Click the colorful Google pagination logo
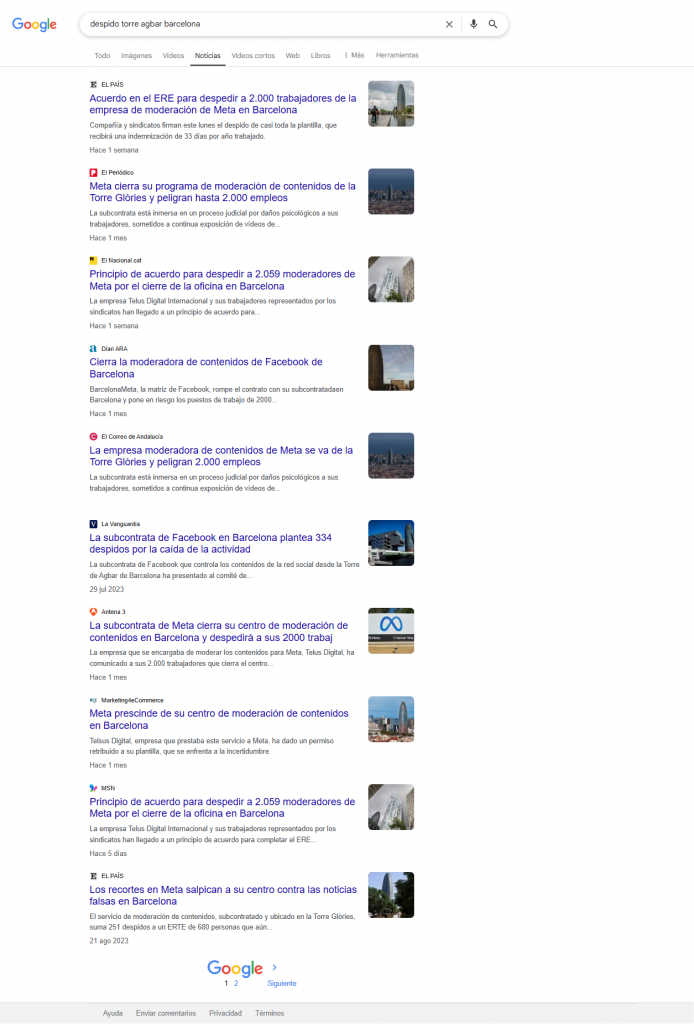Viewport: 694px width, 1024px height. 235,968
